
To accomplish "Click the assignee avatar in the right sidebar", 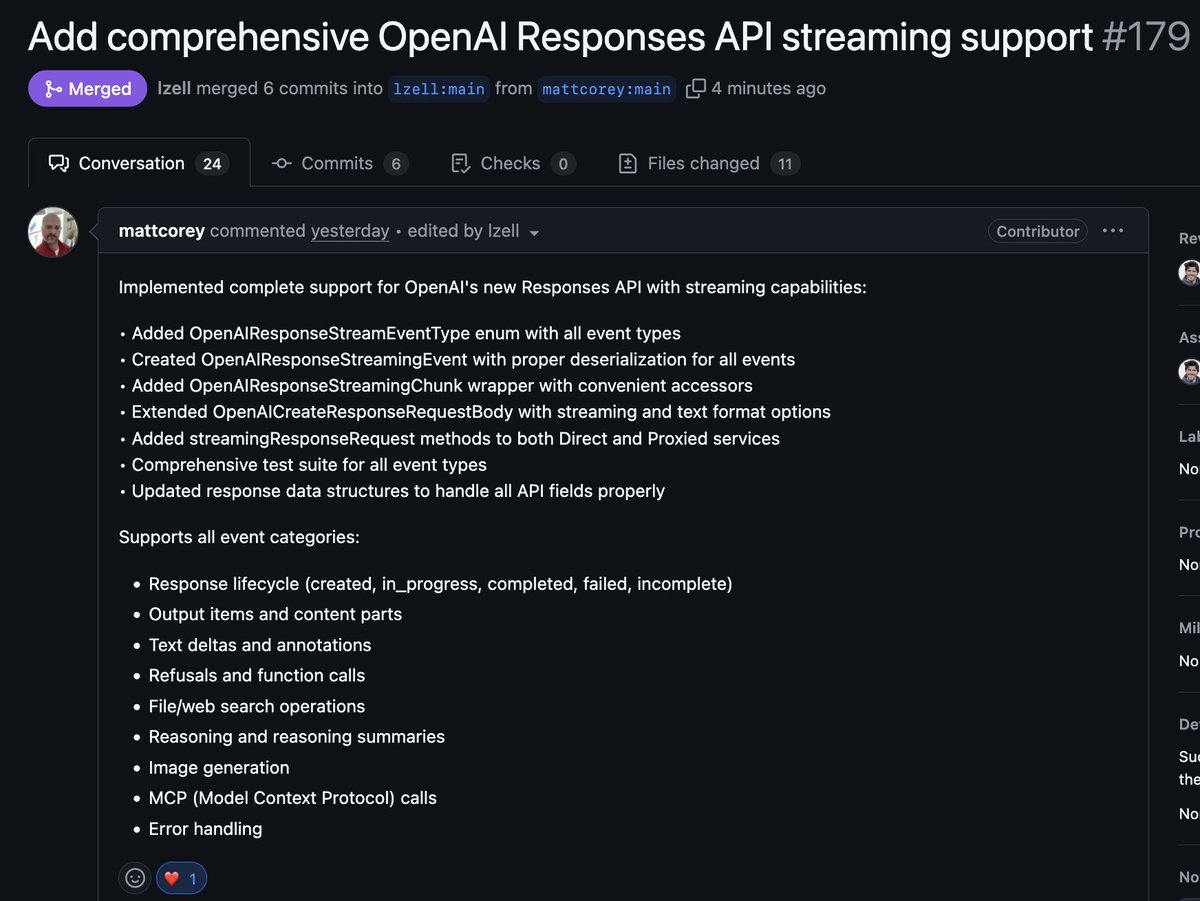I will 1190,371.
